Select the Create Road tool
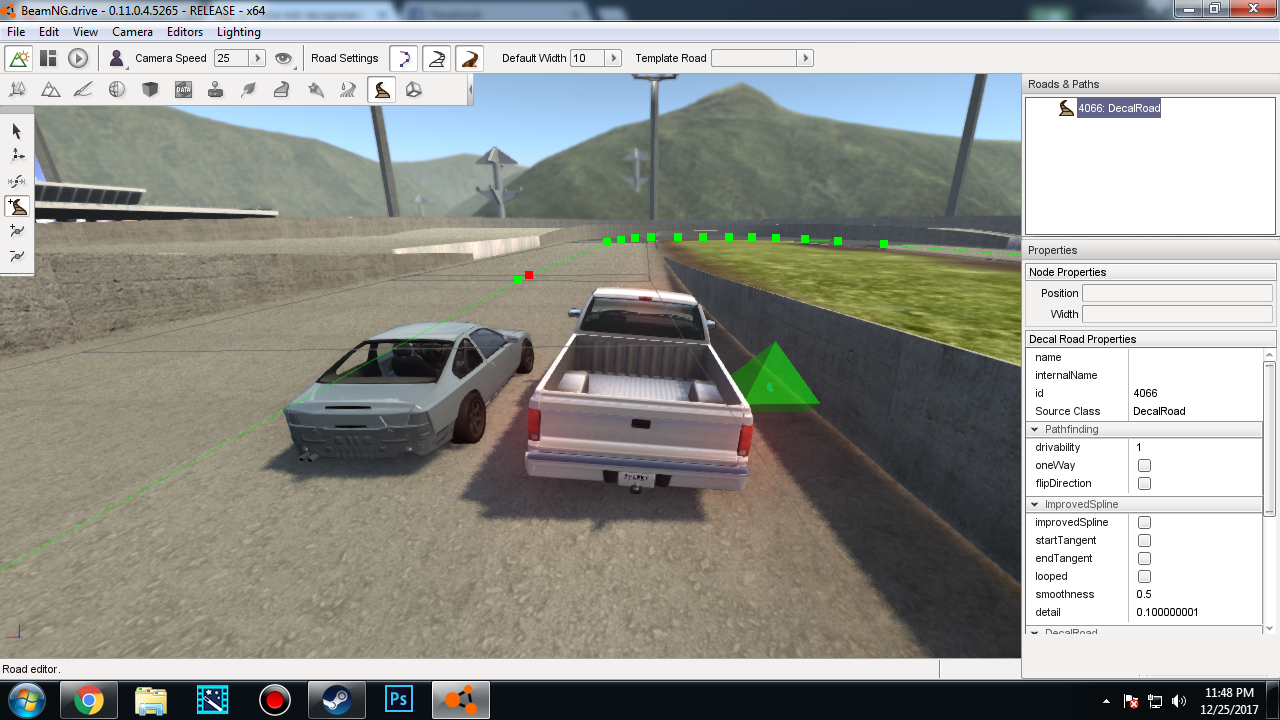 click(17, 206)
